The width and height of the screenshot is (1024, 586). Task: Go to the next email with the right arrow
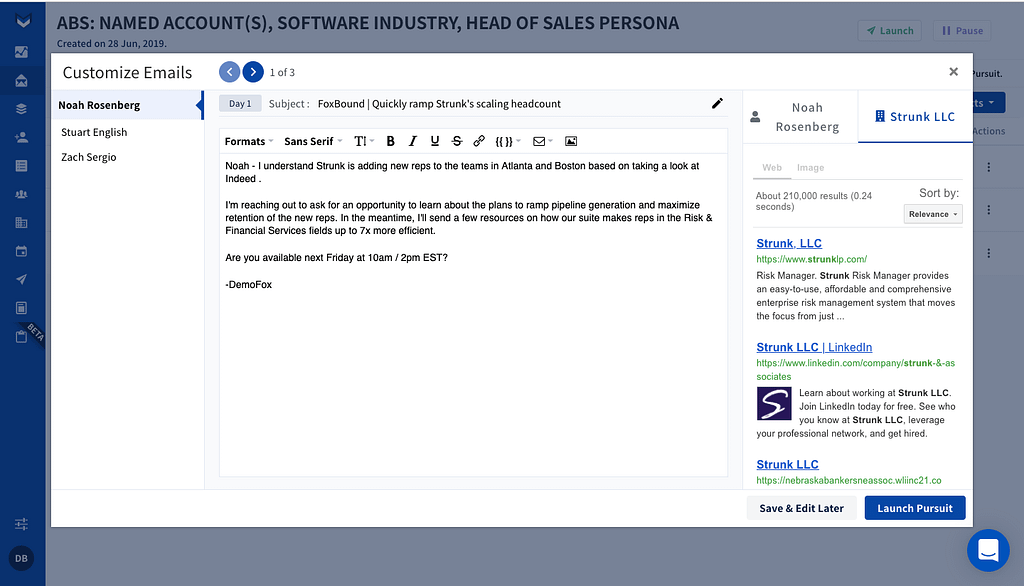point(253,72)
